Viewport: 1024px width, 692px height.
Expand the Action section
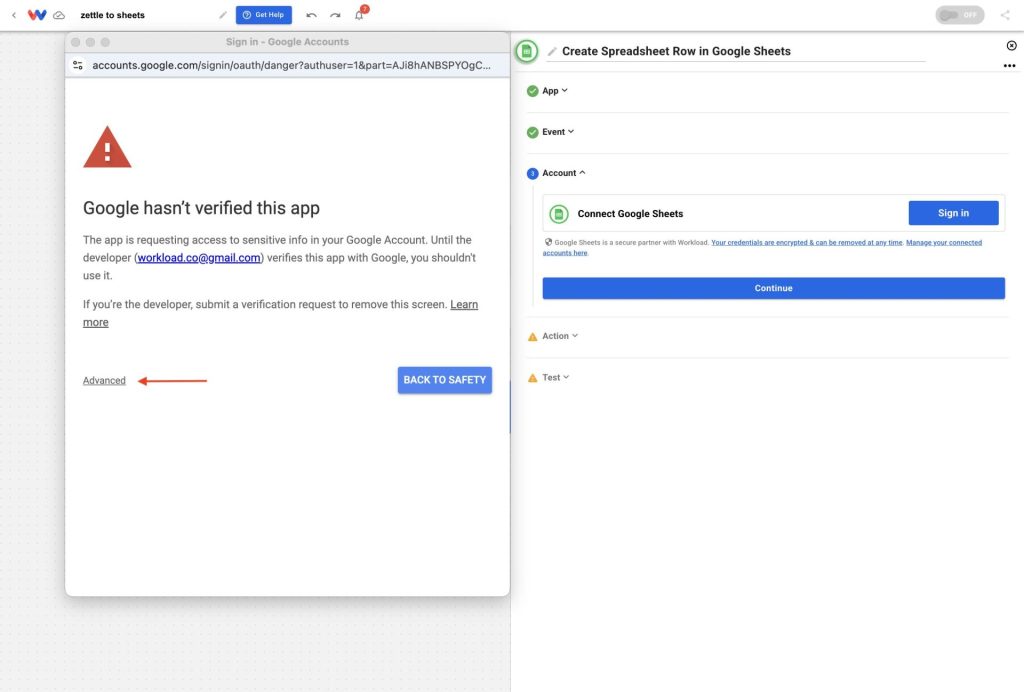pos(560,336)
